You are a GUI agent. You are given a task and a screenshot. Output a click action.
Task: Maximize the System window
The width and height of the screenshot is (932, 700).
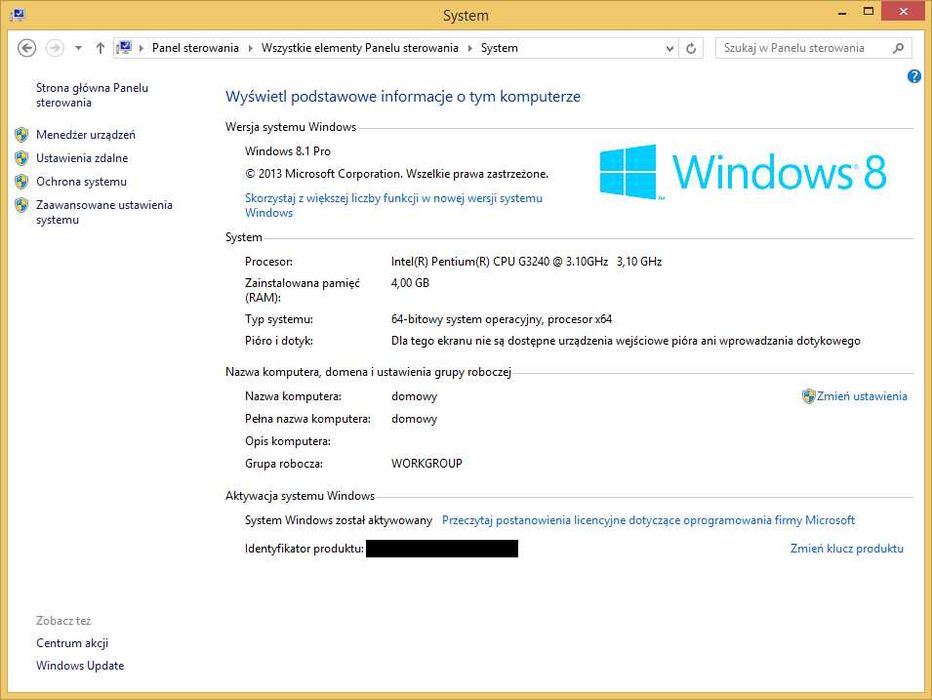click(x=868, y=12)
